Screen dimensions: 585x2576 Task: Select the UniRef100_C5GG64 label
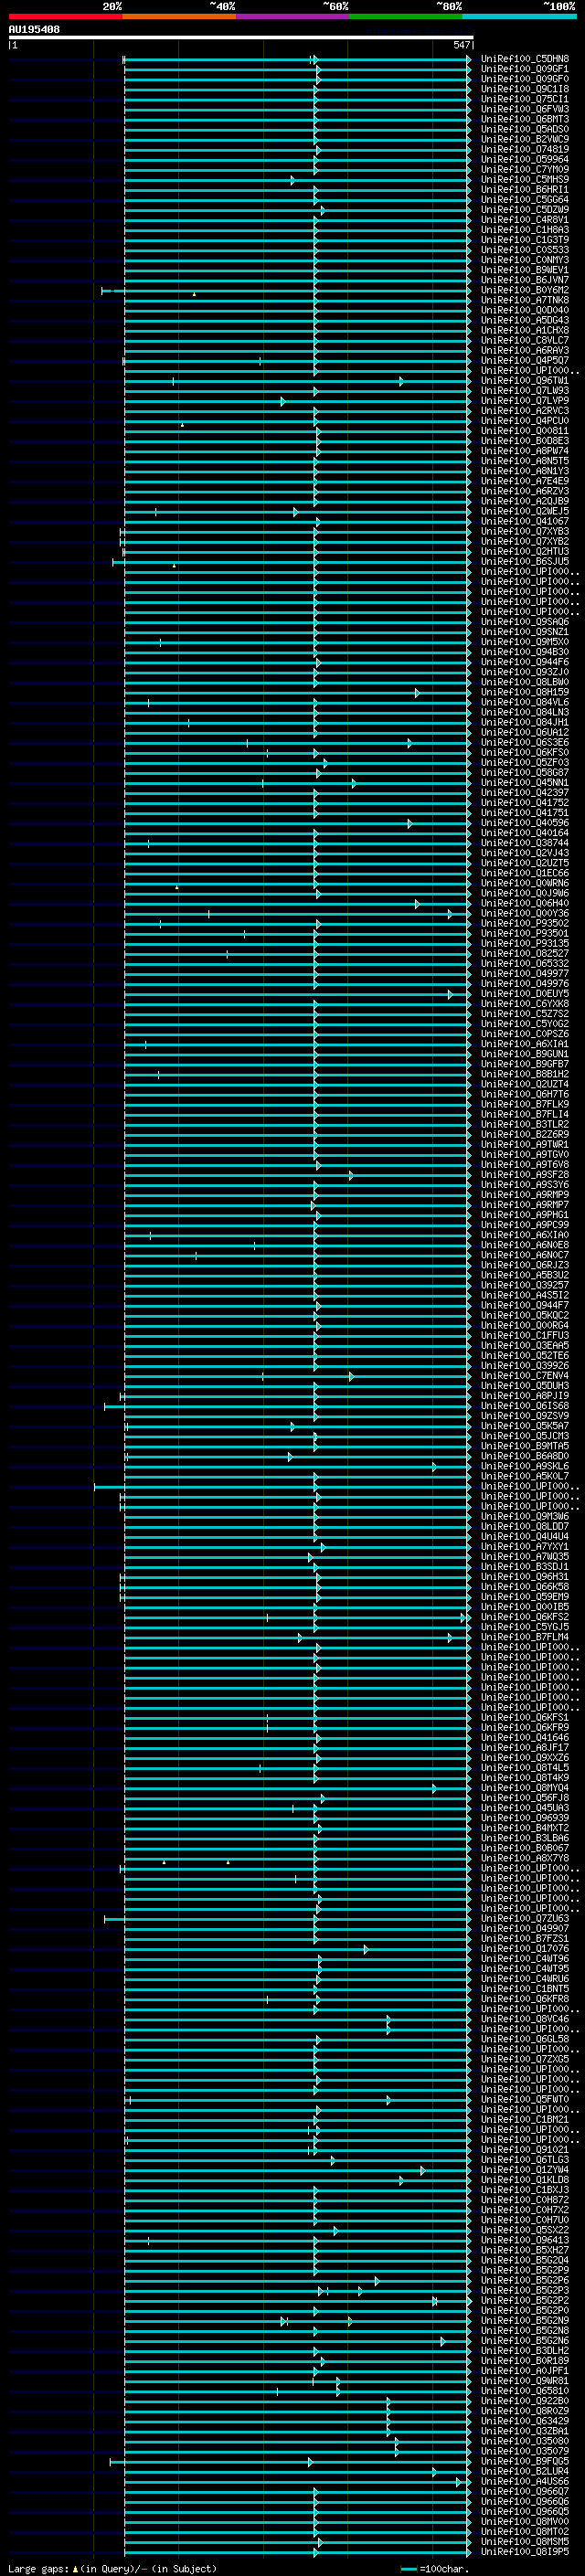[x=525, y=199]
